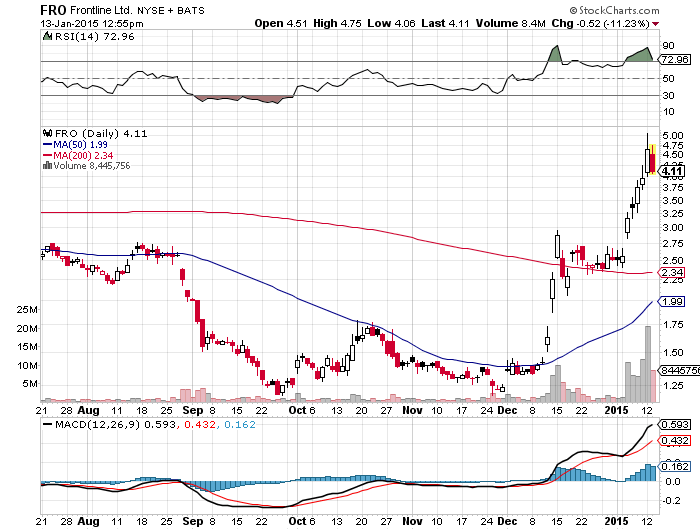Click the Low 4.06 value
Viewport: 700px width, 530px height.
click(392, 24)
